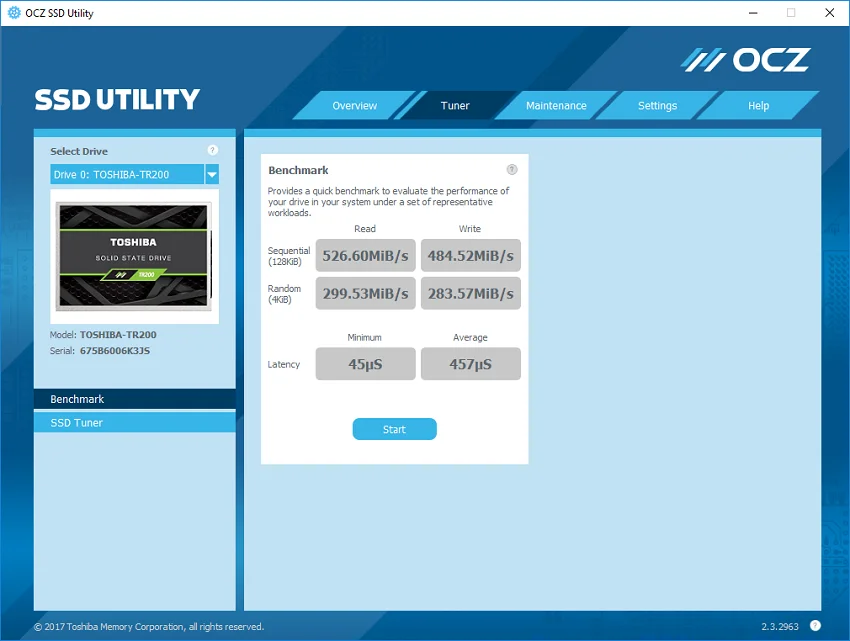Select the Tuner tab
Screen dimensions: 850x641
click(x=455, y=106)
